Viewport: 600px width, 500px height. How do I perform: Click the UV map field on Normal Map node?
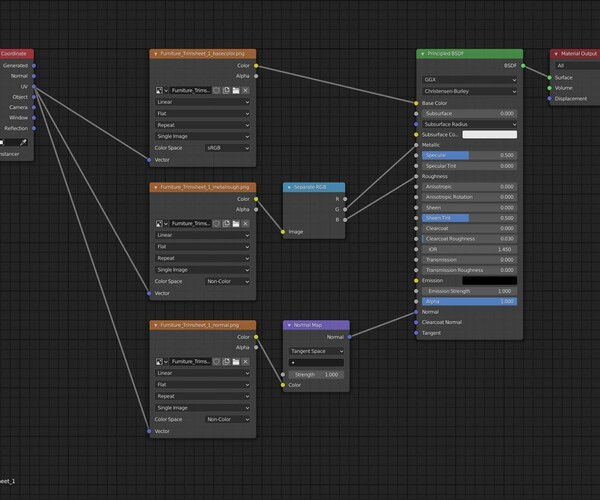click(316, 363)
